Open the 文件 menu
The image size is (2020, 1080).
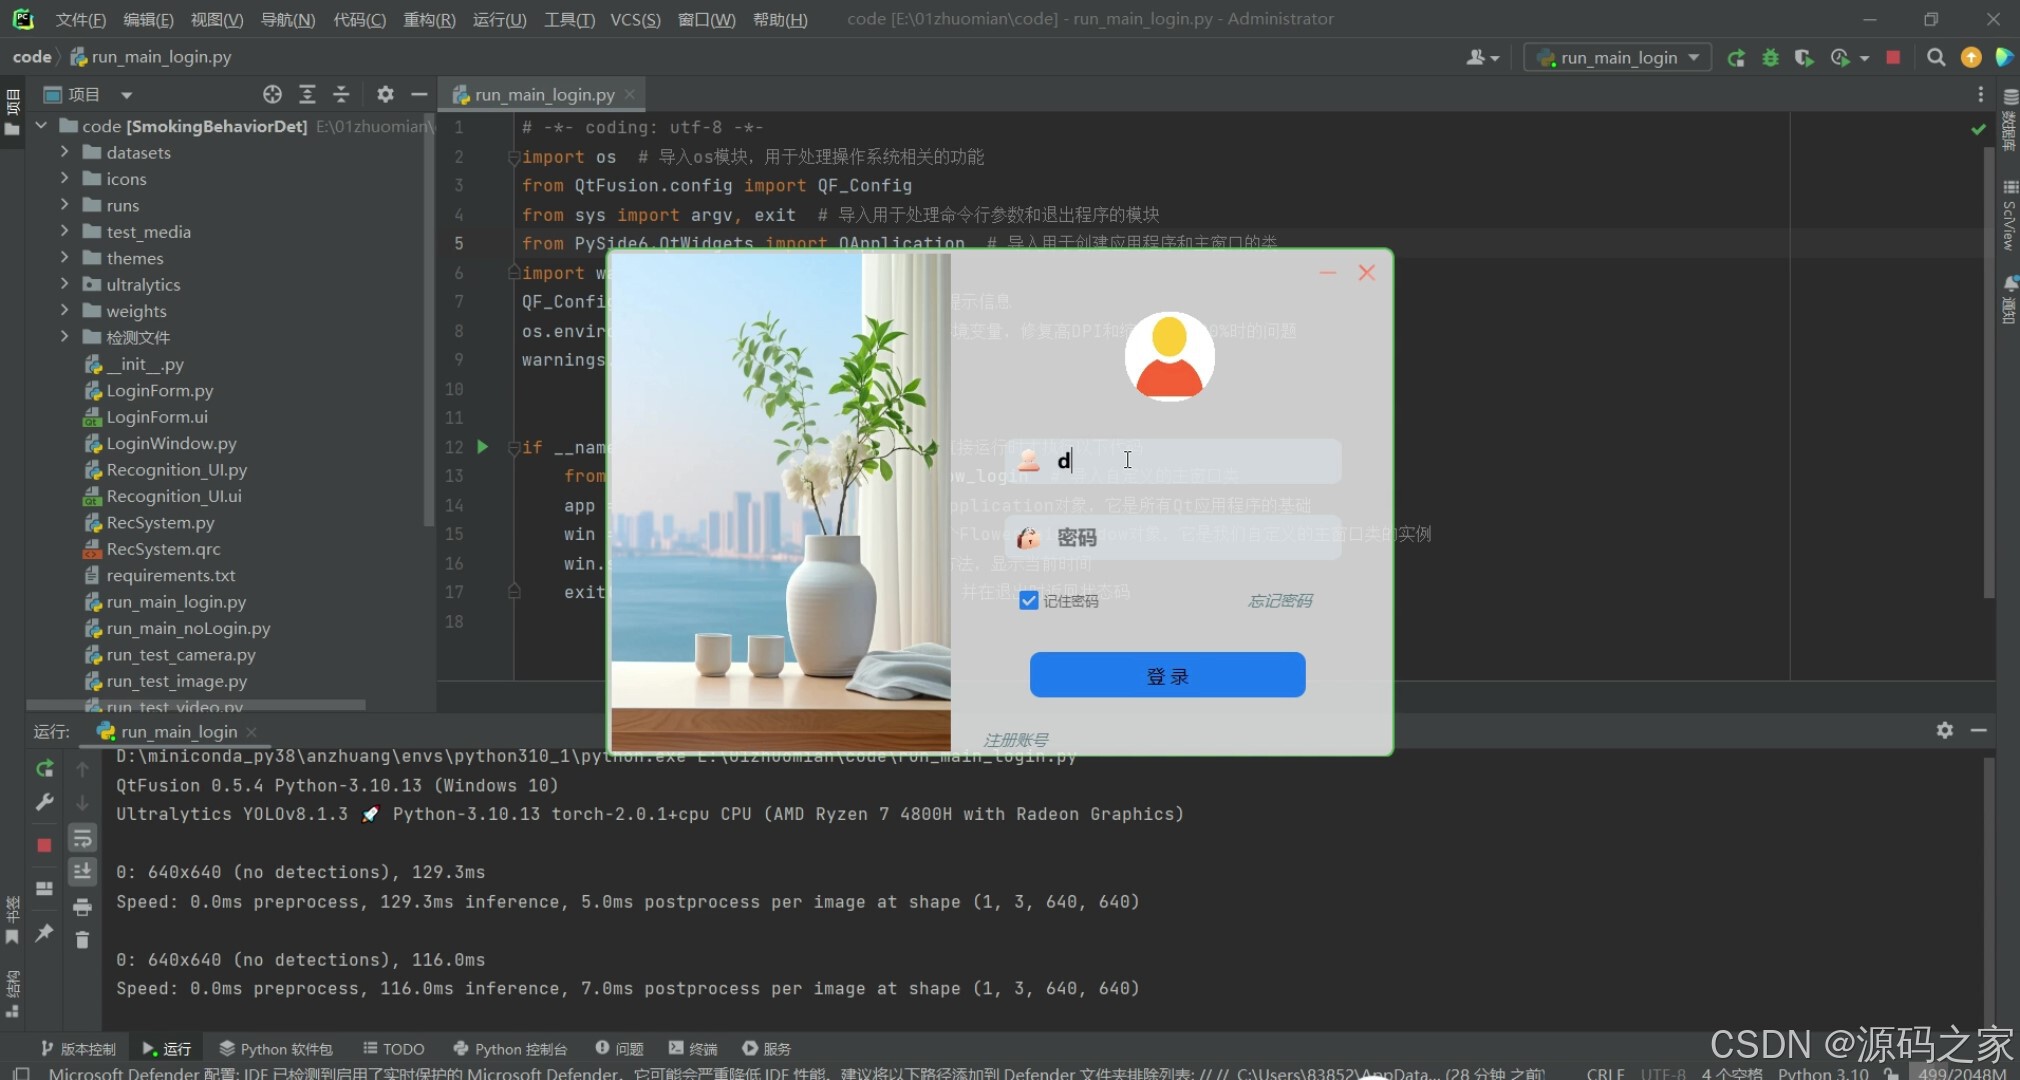click(x=80, y=19)
